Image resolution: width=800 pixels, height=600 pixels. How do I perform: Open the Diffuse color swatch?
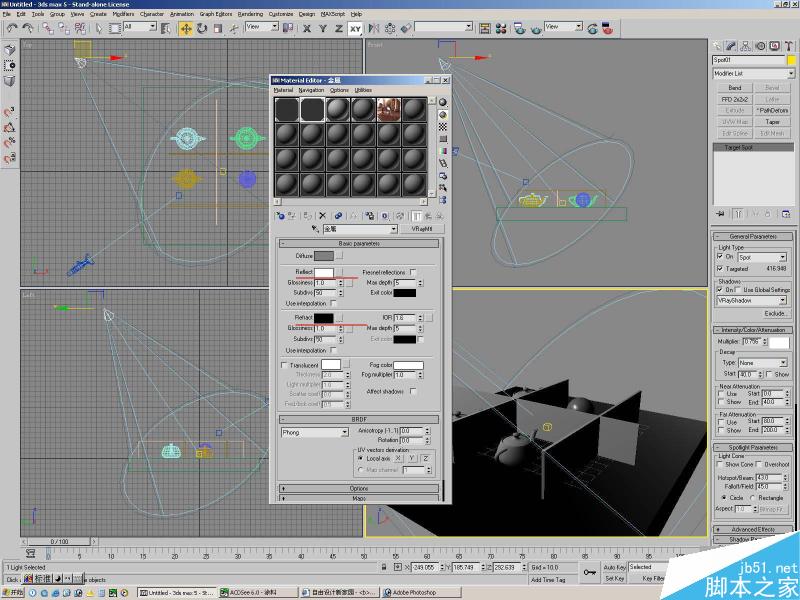324,255
